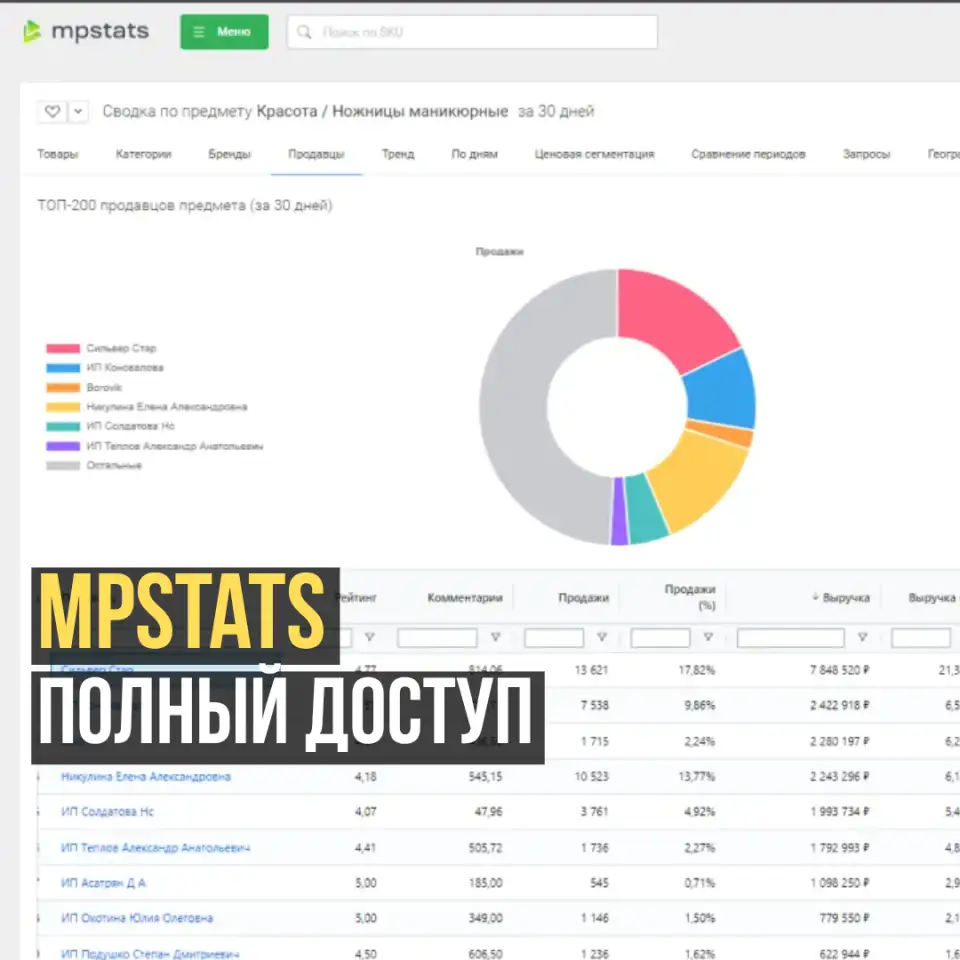Open the green Меню button
This screenshot has width=960, height=960.
click(224, 32)
